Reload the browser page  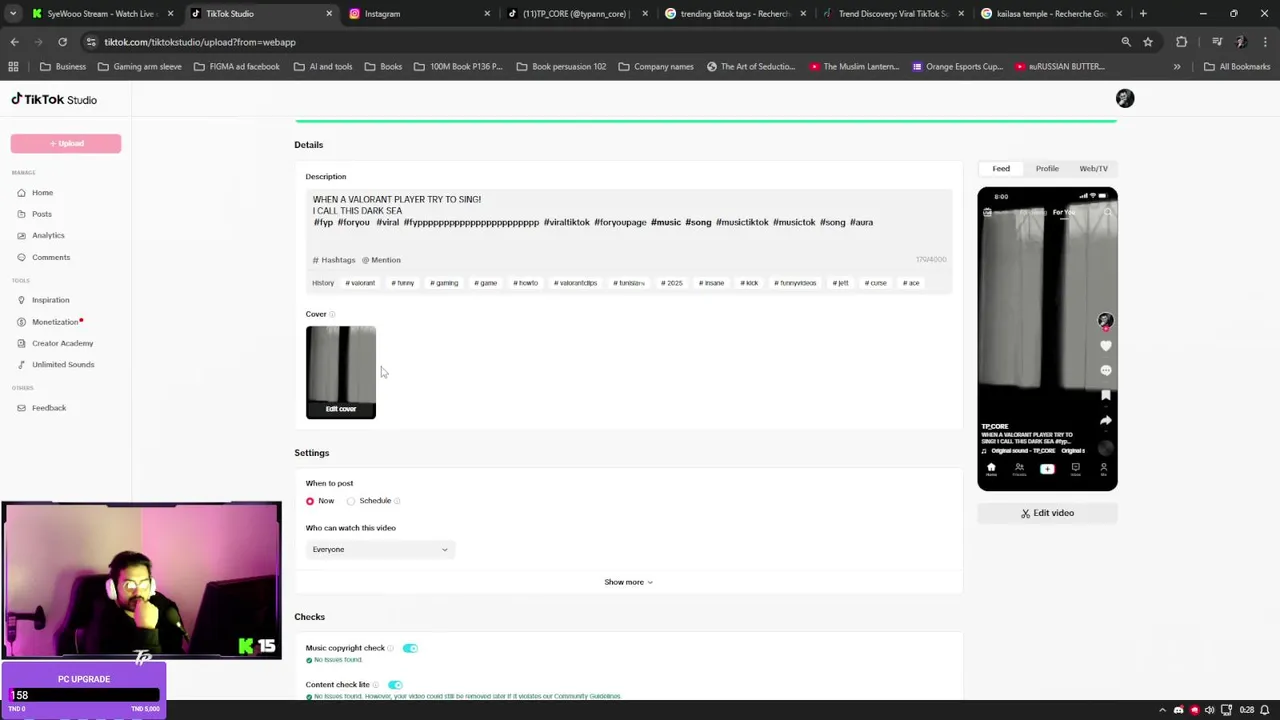62,42
